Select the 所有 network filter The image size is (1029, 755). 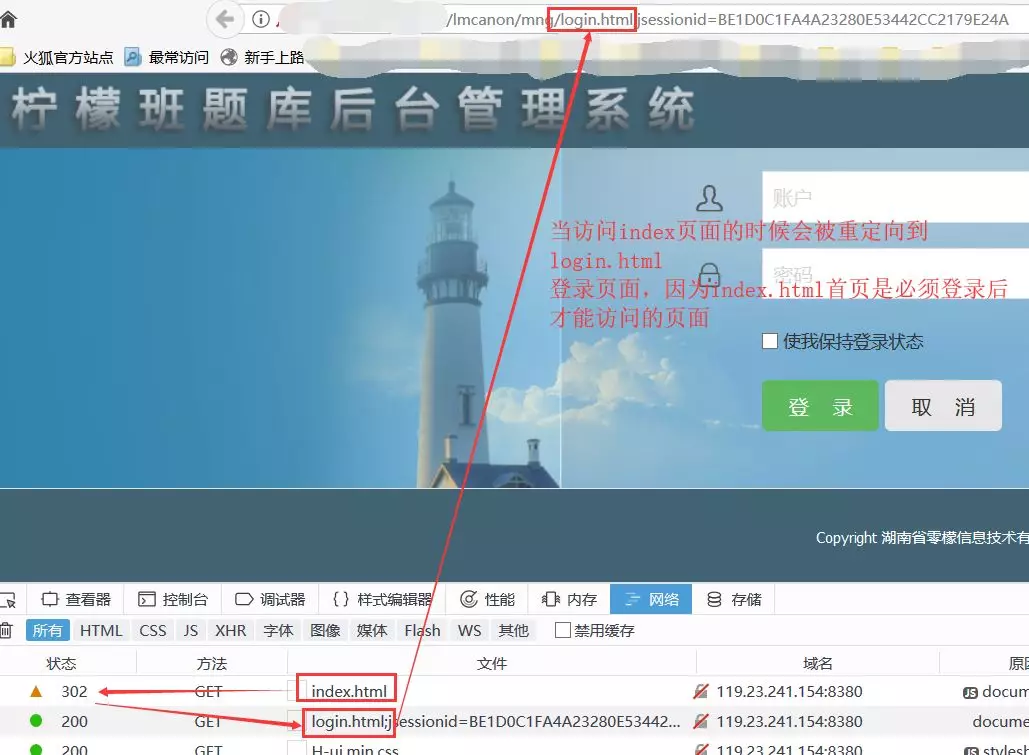(47, 630)
